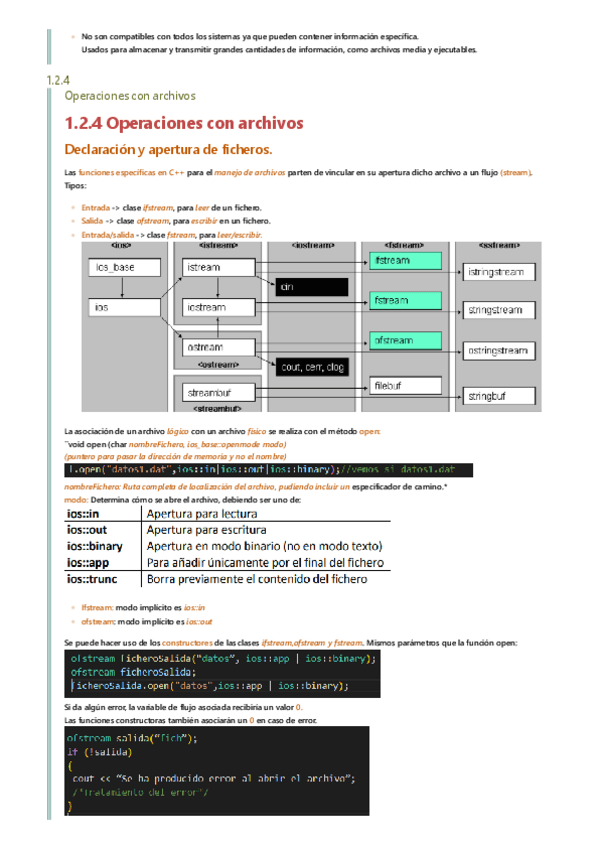Click the green 'ofstream' diagram box

point(405,341)
